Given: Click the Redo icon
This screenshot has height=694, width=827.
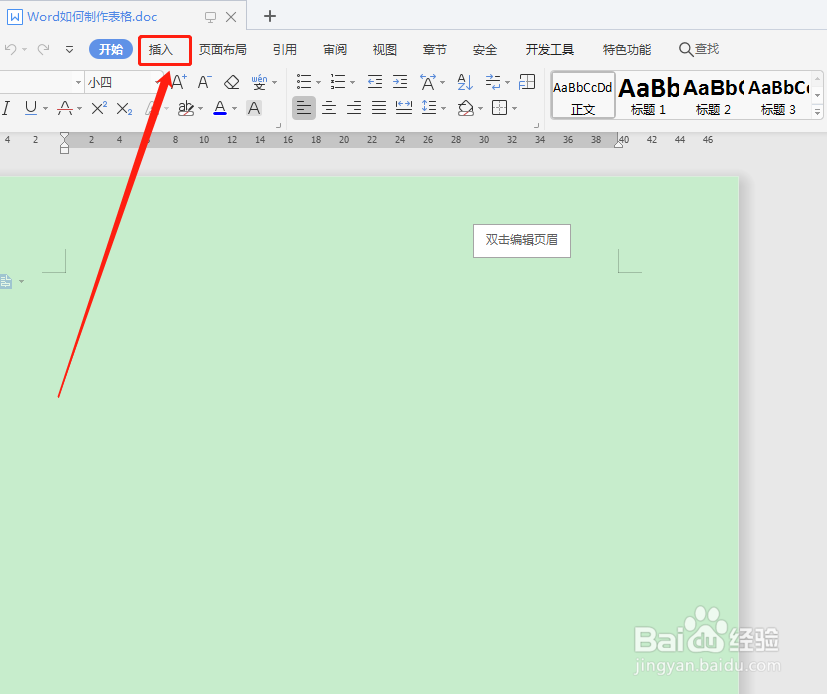Looking at the screenshot, I should pos(43,49).
